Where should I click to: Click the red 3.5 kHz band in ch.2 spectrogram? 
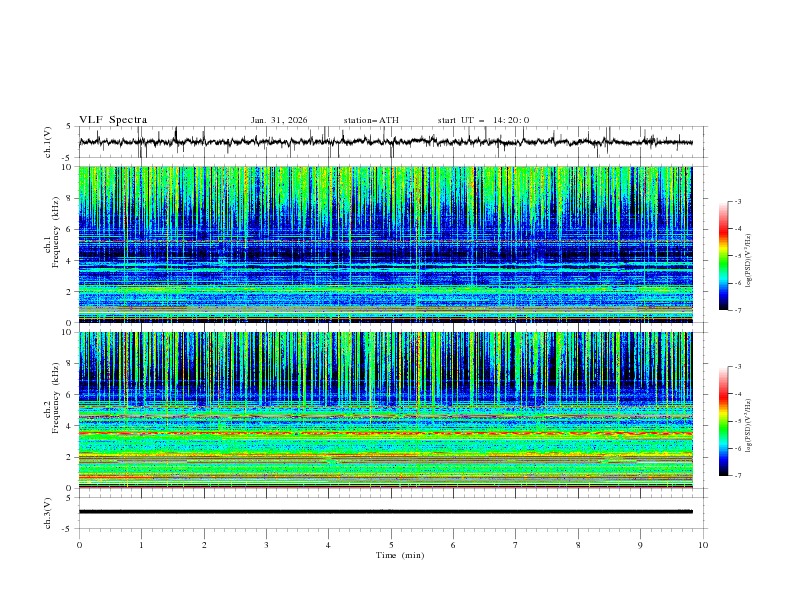pos(386,433)
